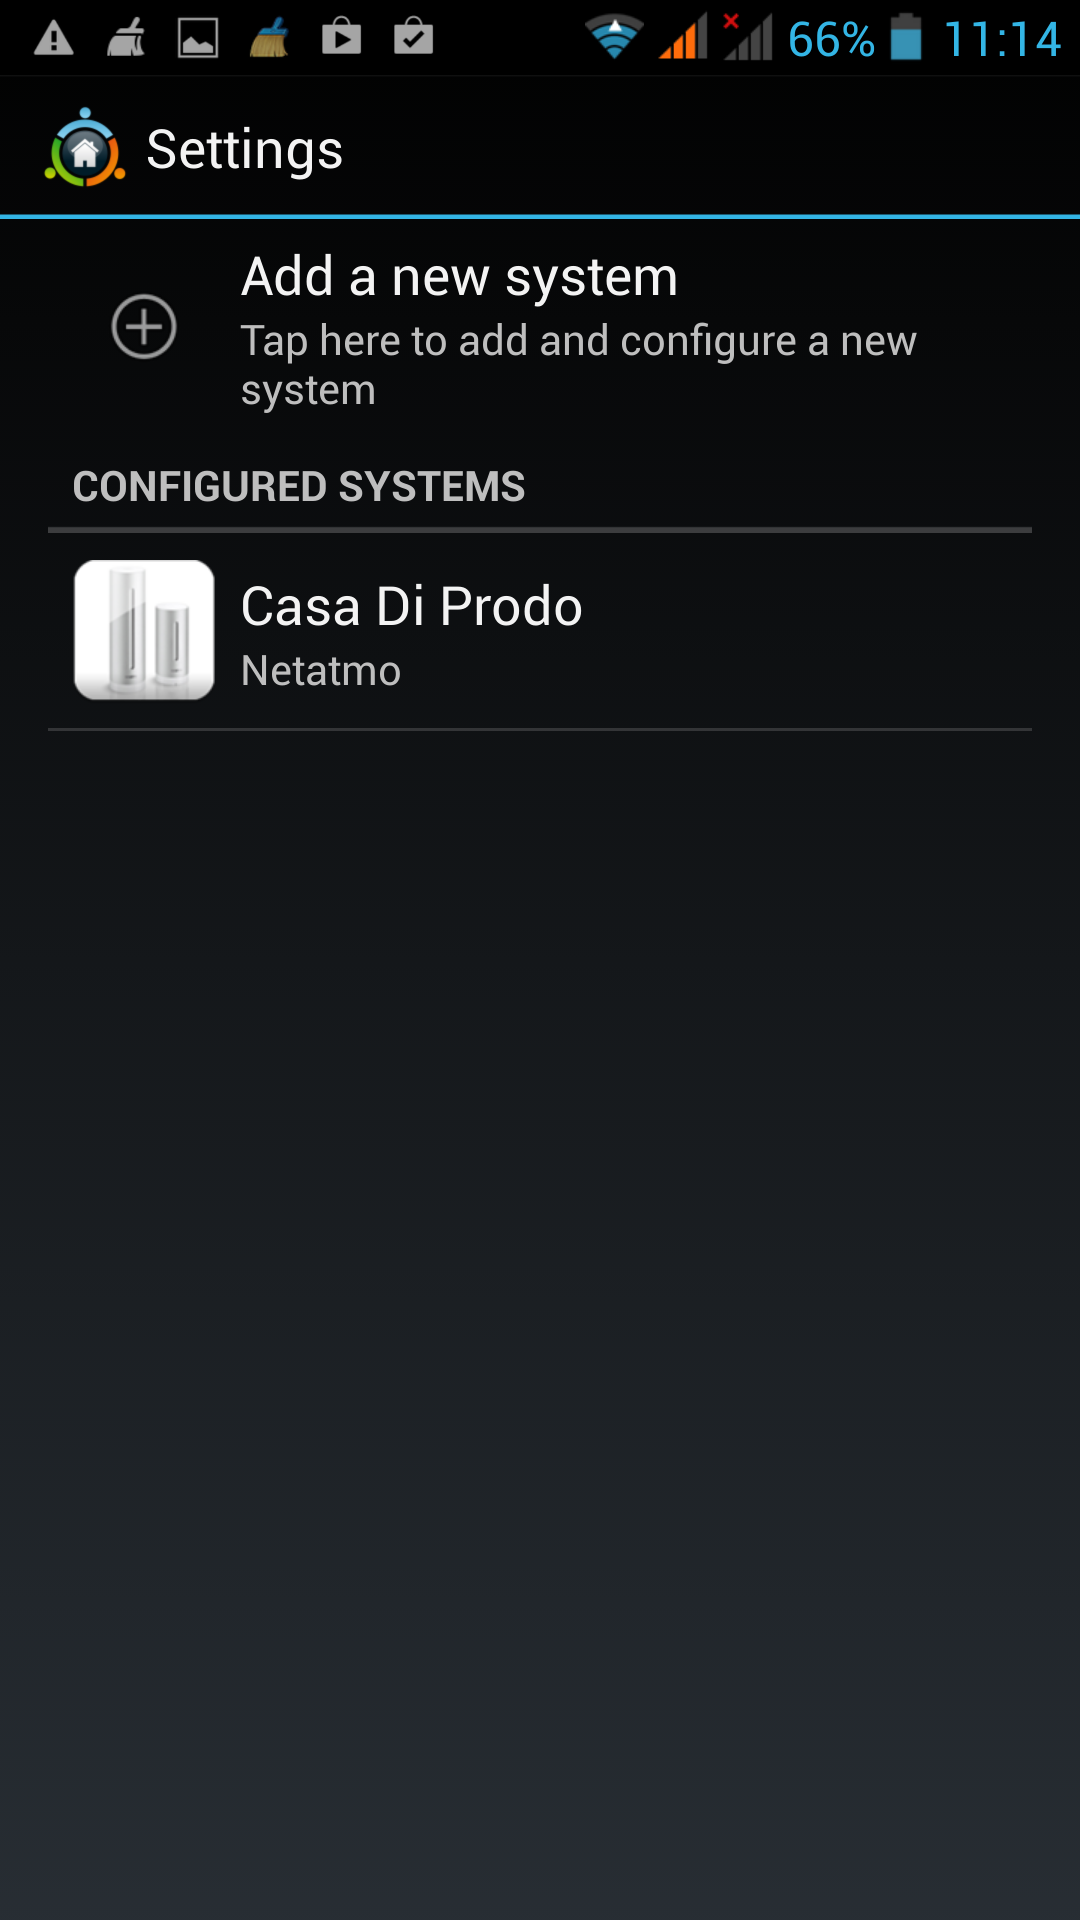The width and height of the screenshot is (1080, 1920).
Task: Open the Play Store video bag icon
Action: [x=341, y=37]
